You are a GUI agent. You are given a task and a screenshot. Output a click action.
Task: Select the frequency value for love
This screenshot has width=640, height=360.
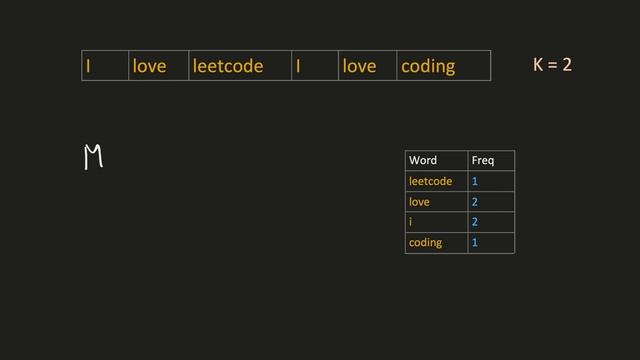(491, 202)
